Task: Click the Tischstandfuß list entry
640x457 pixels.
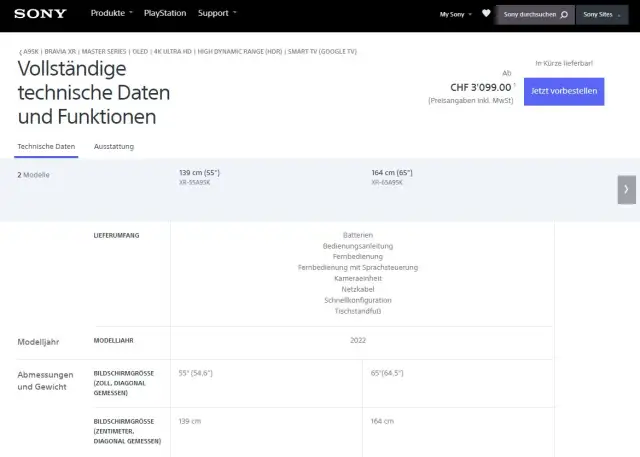Action: pyautogui.click(x=358, y=311)
